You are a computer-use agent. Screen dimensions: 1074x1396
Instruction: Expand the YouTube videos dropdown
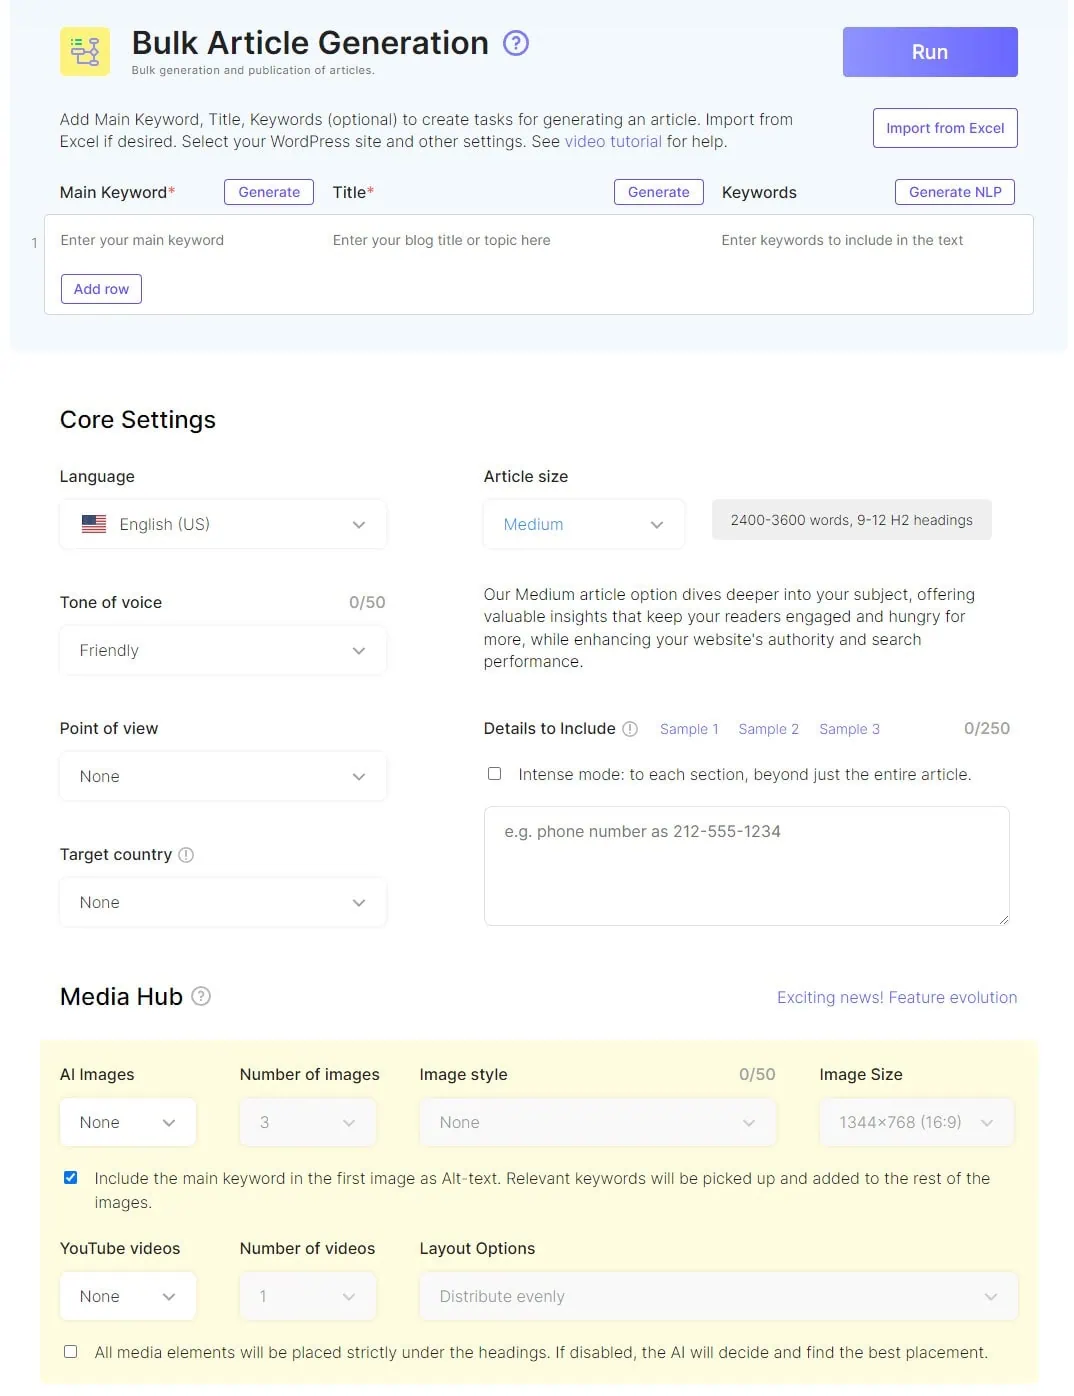click(x=128, y=1296)
